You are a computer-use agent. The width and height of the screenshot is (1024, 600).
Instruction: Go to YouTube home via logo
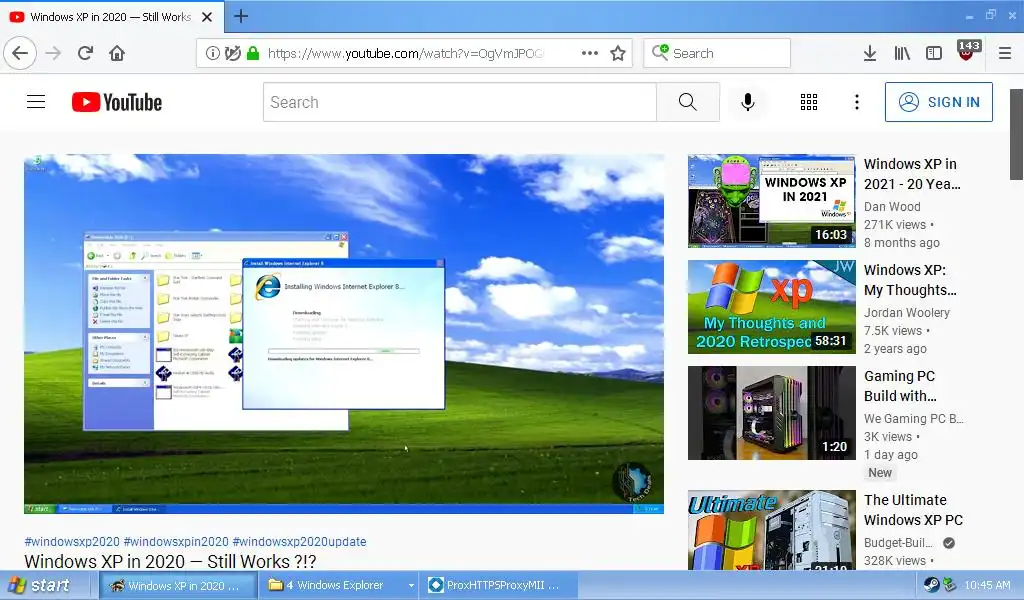coord(117,102)
